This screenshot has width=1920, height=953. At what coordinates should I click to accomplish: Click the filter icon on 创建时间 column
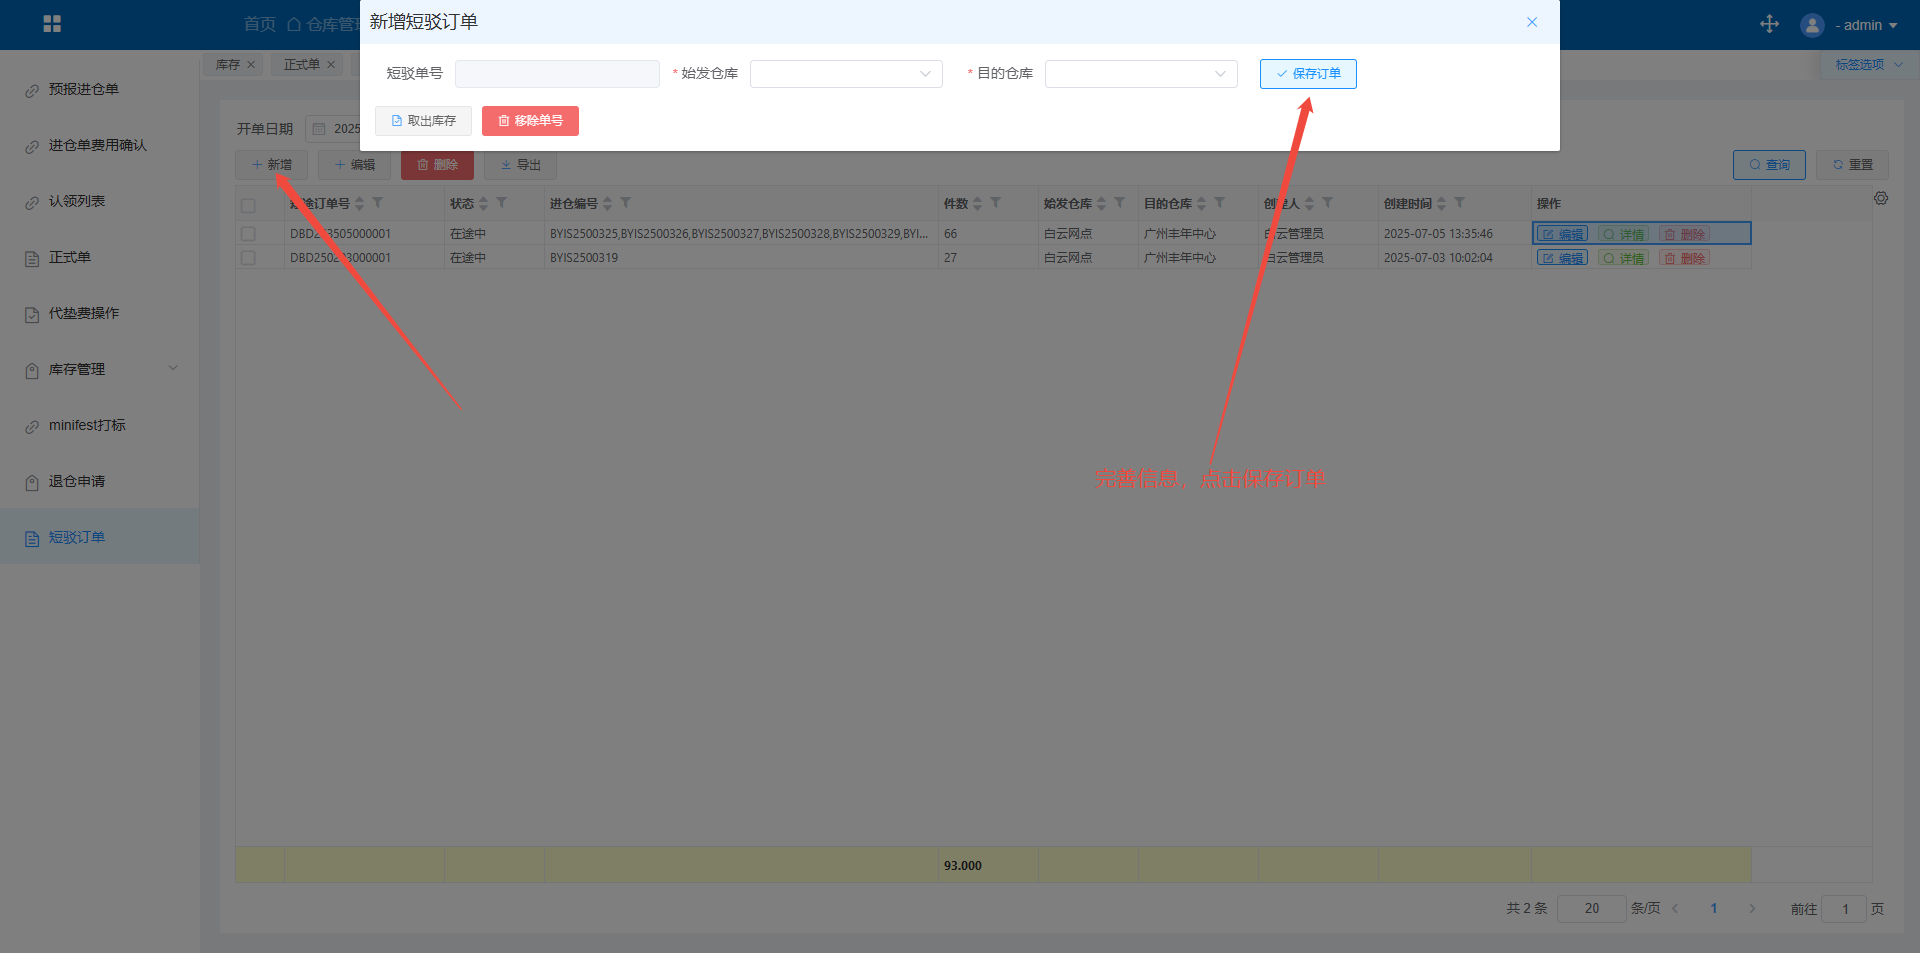click(x=1460, y=203)
